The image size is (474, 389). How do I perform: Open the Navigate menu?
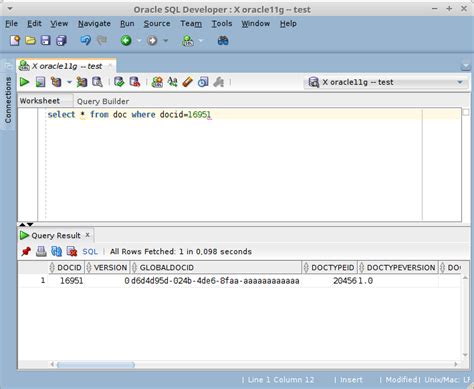tap(94, 24)
